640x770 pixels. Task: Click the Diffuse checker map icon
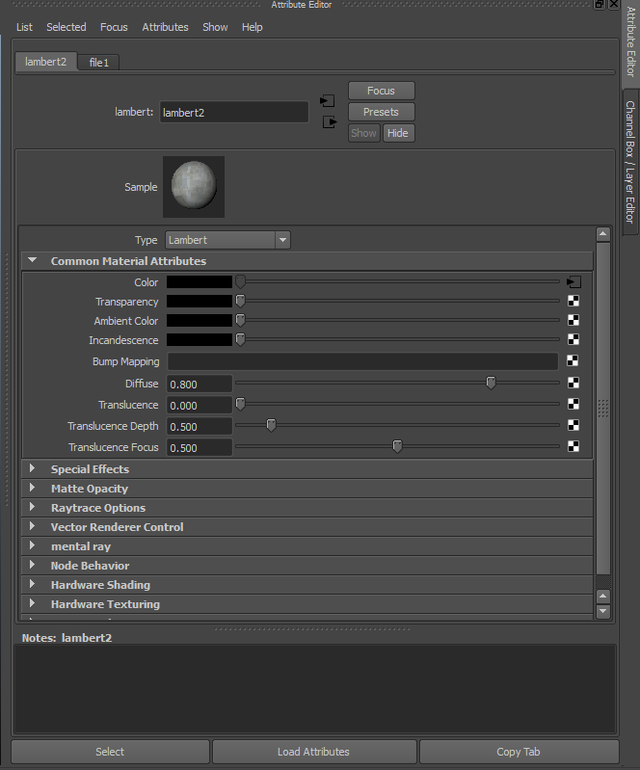tap(573, 383)
